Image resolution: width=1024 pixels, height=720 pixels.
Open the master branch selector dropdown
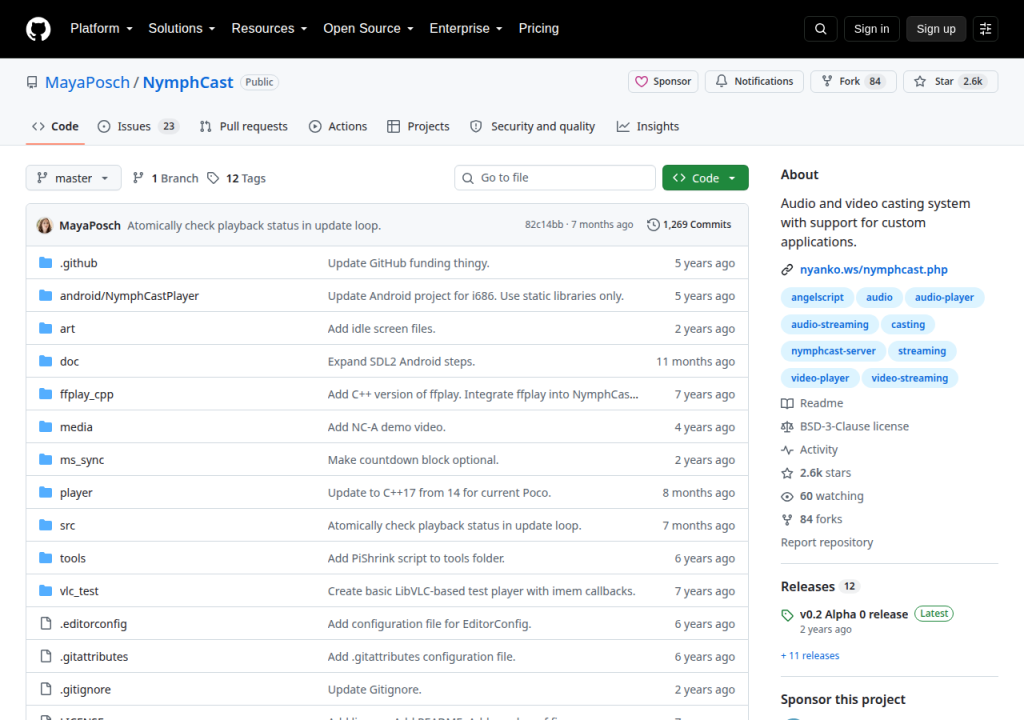(73, 178)
